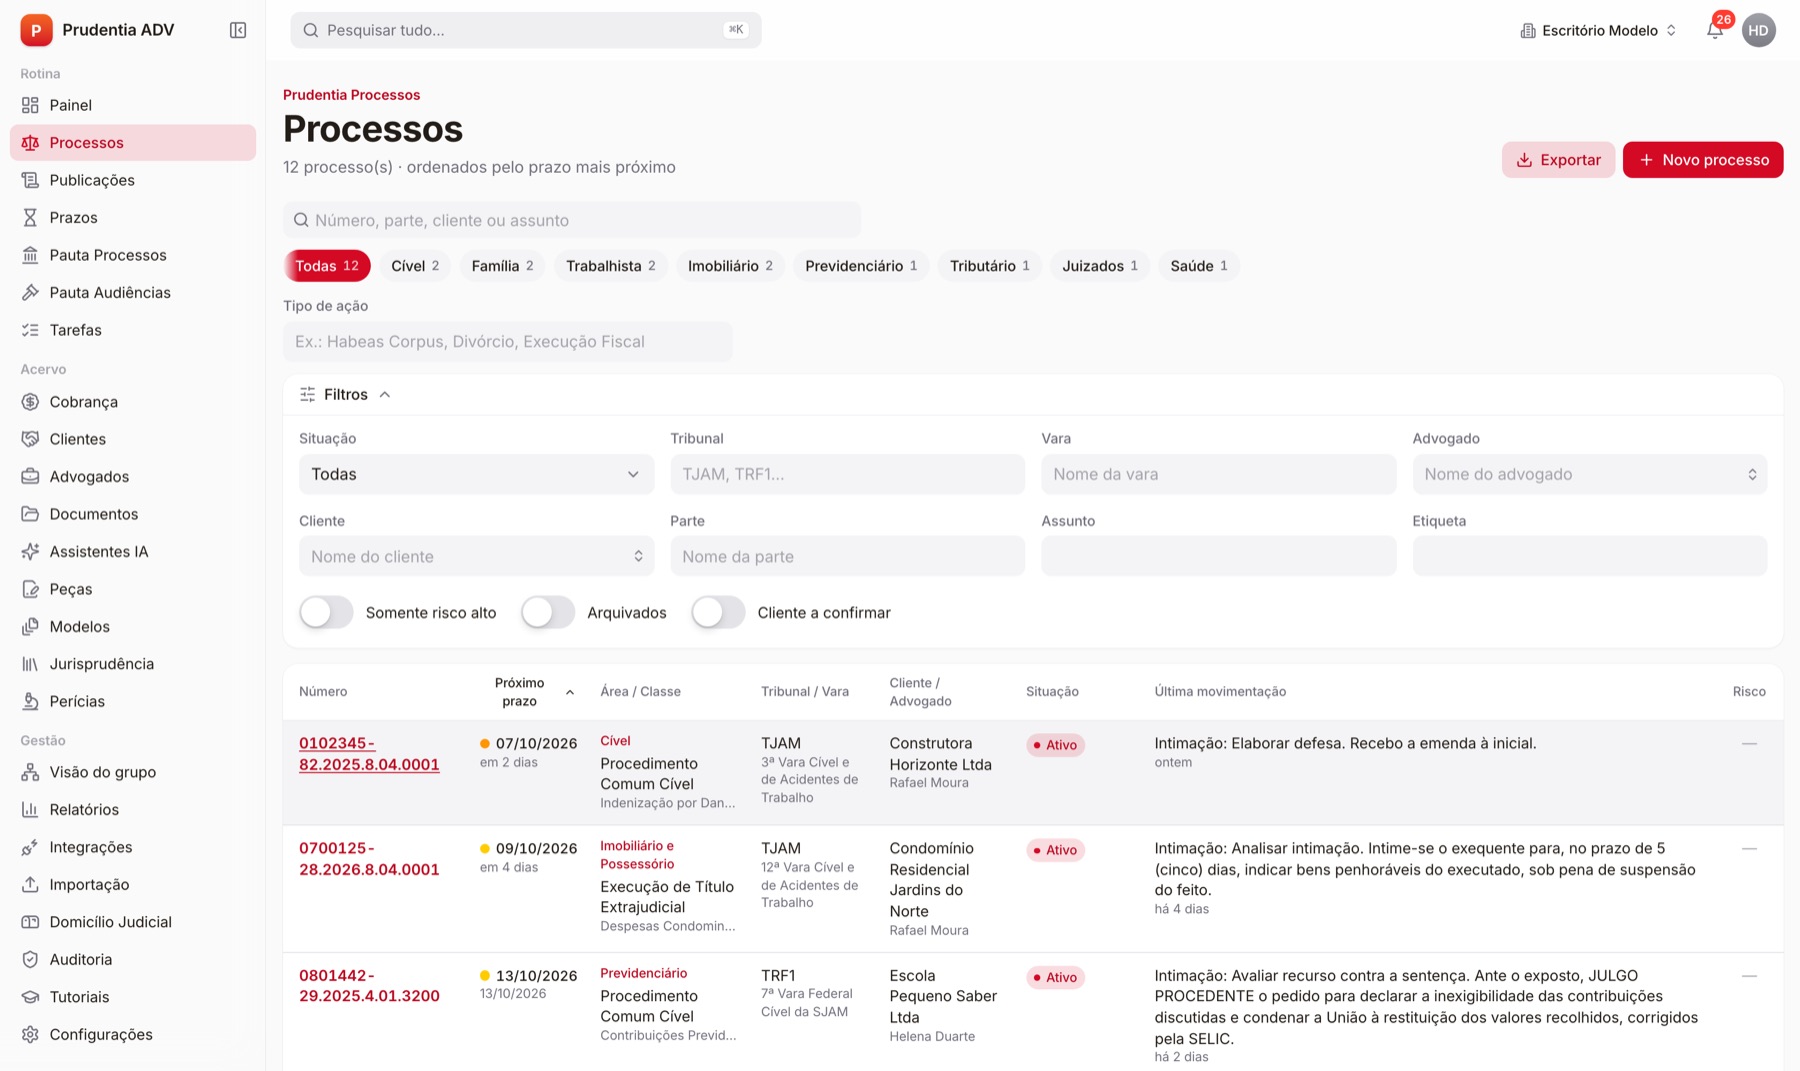This screenshot has width=1800, height=1071.
Task: Open the Cliente name selector
Action: coord(476,556)
